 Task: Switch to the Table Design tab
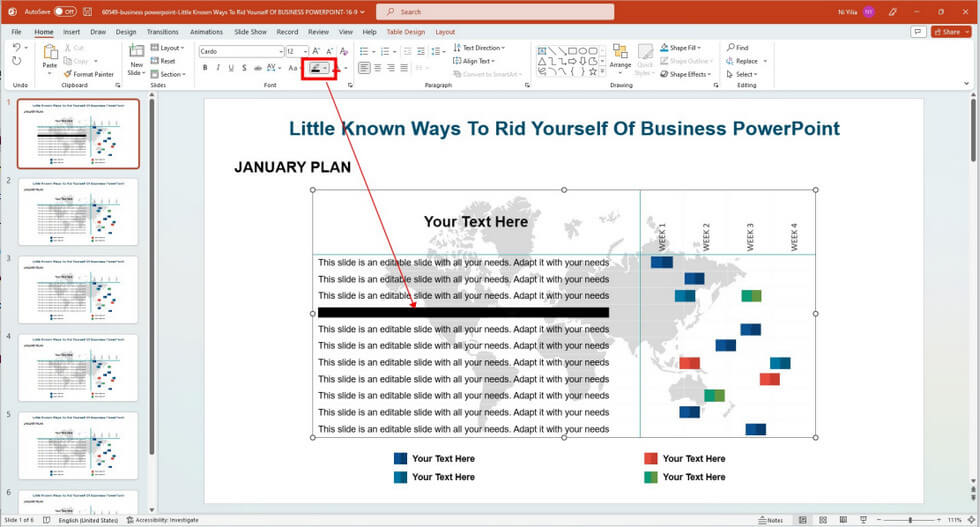pyautogui.click(x=406, y=32)
